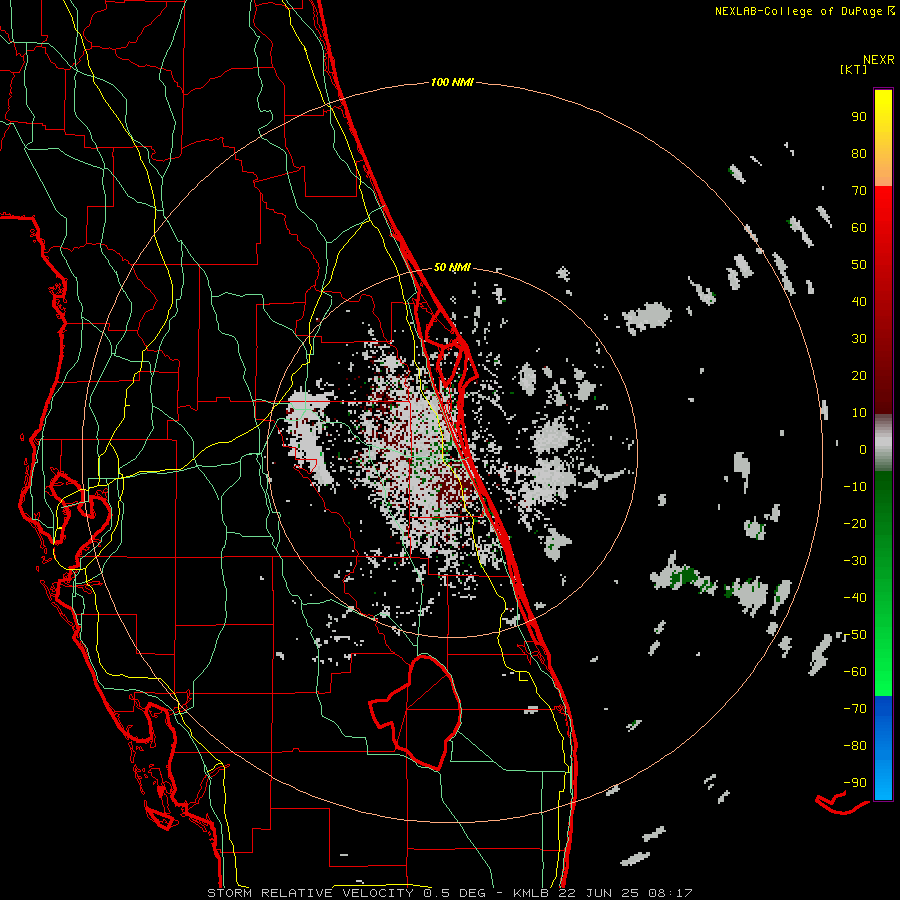The height and width of the screenshot is (900, 900).
Task: Click the 40 value on the velocity scale
Action: (859, 301)
